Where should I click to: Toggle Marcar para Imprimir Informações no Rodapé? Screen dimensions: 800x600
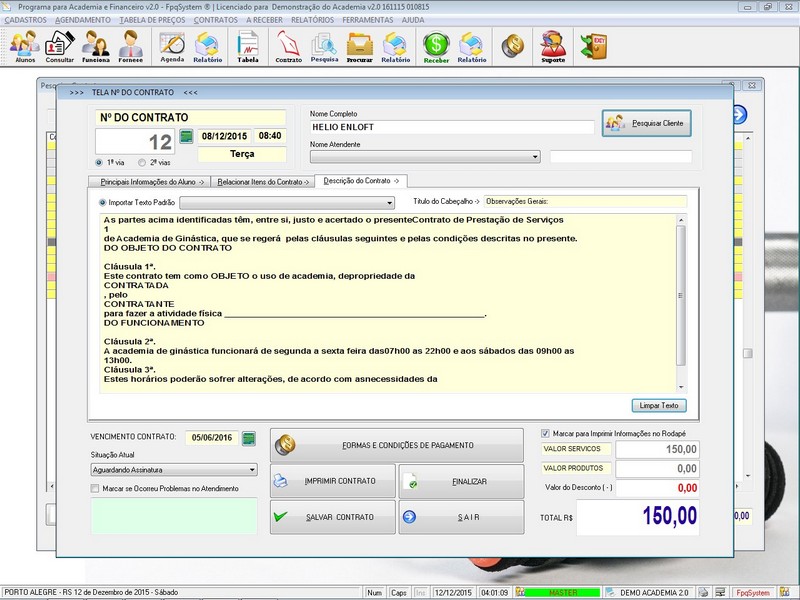(x=545, y=433)
